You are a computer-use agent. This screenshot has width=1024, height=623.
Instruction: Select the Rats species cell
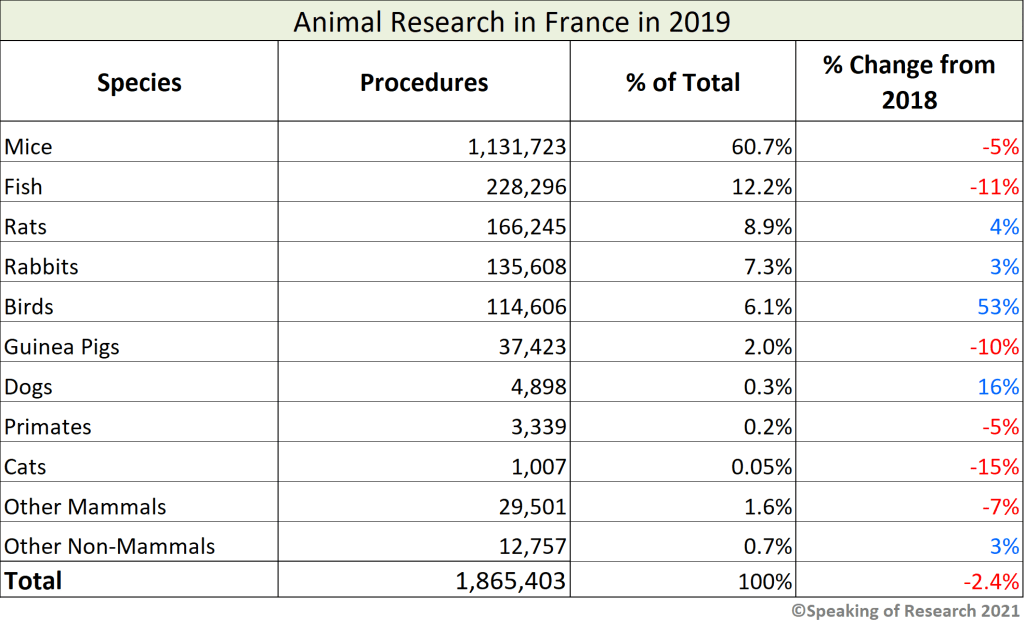(x=25, y=227)
